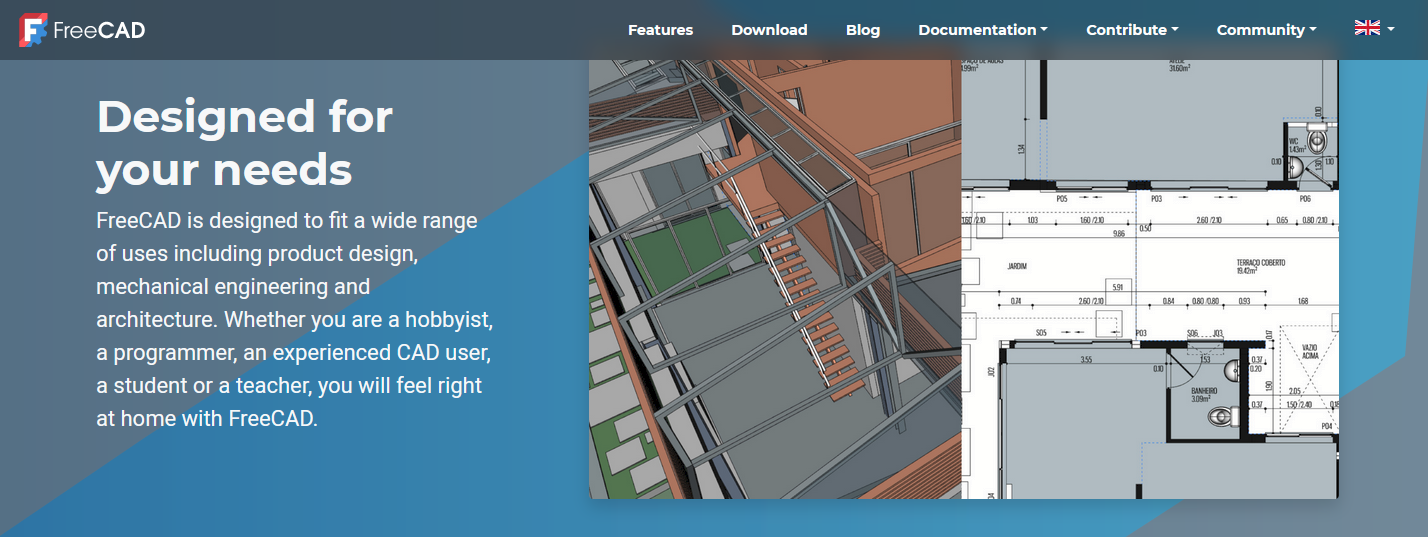The image size is (1428, 537).
Task: Open the language selector dropdown arrow
Action: 1390,29
